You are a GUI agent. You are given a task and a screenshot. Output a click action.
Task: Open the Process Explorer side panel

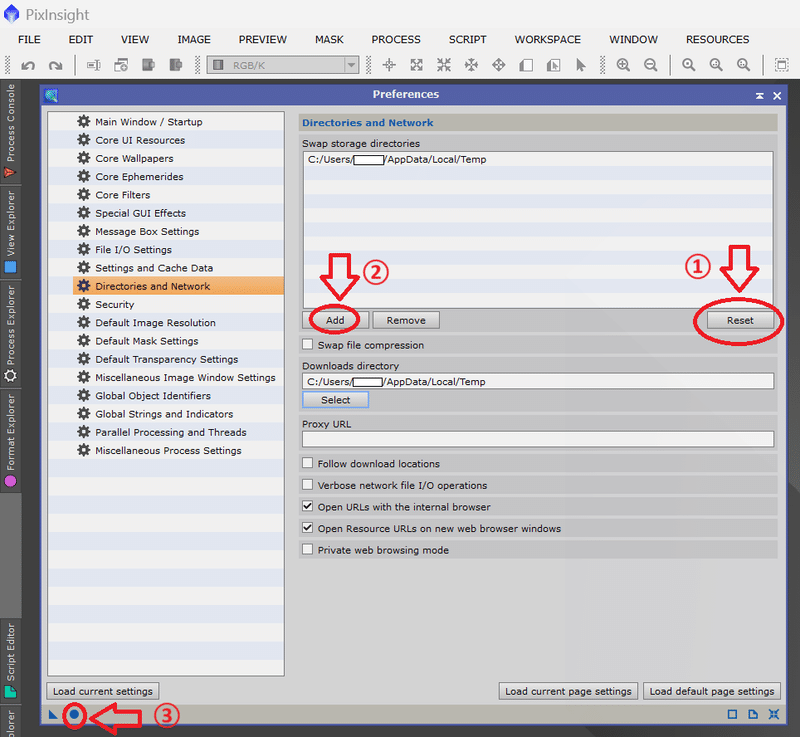click(x=10, y=333)
